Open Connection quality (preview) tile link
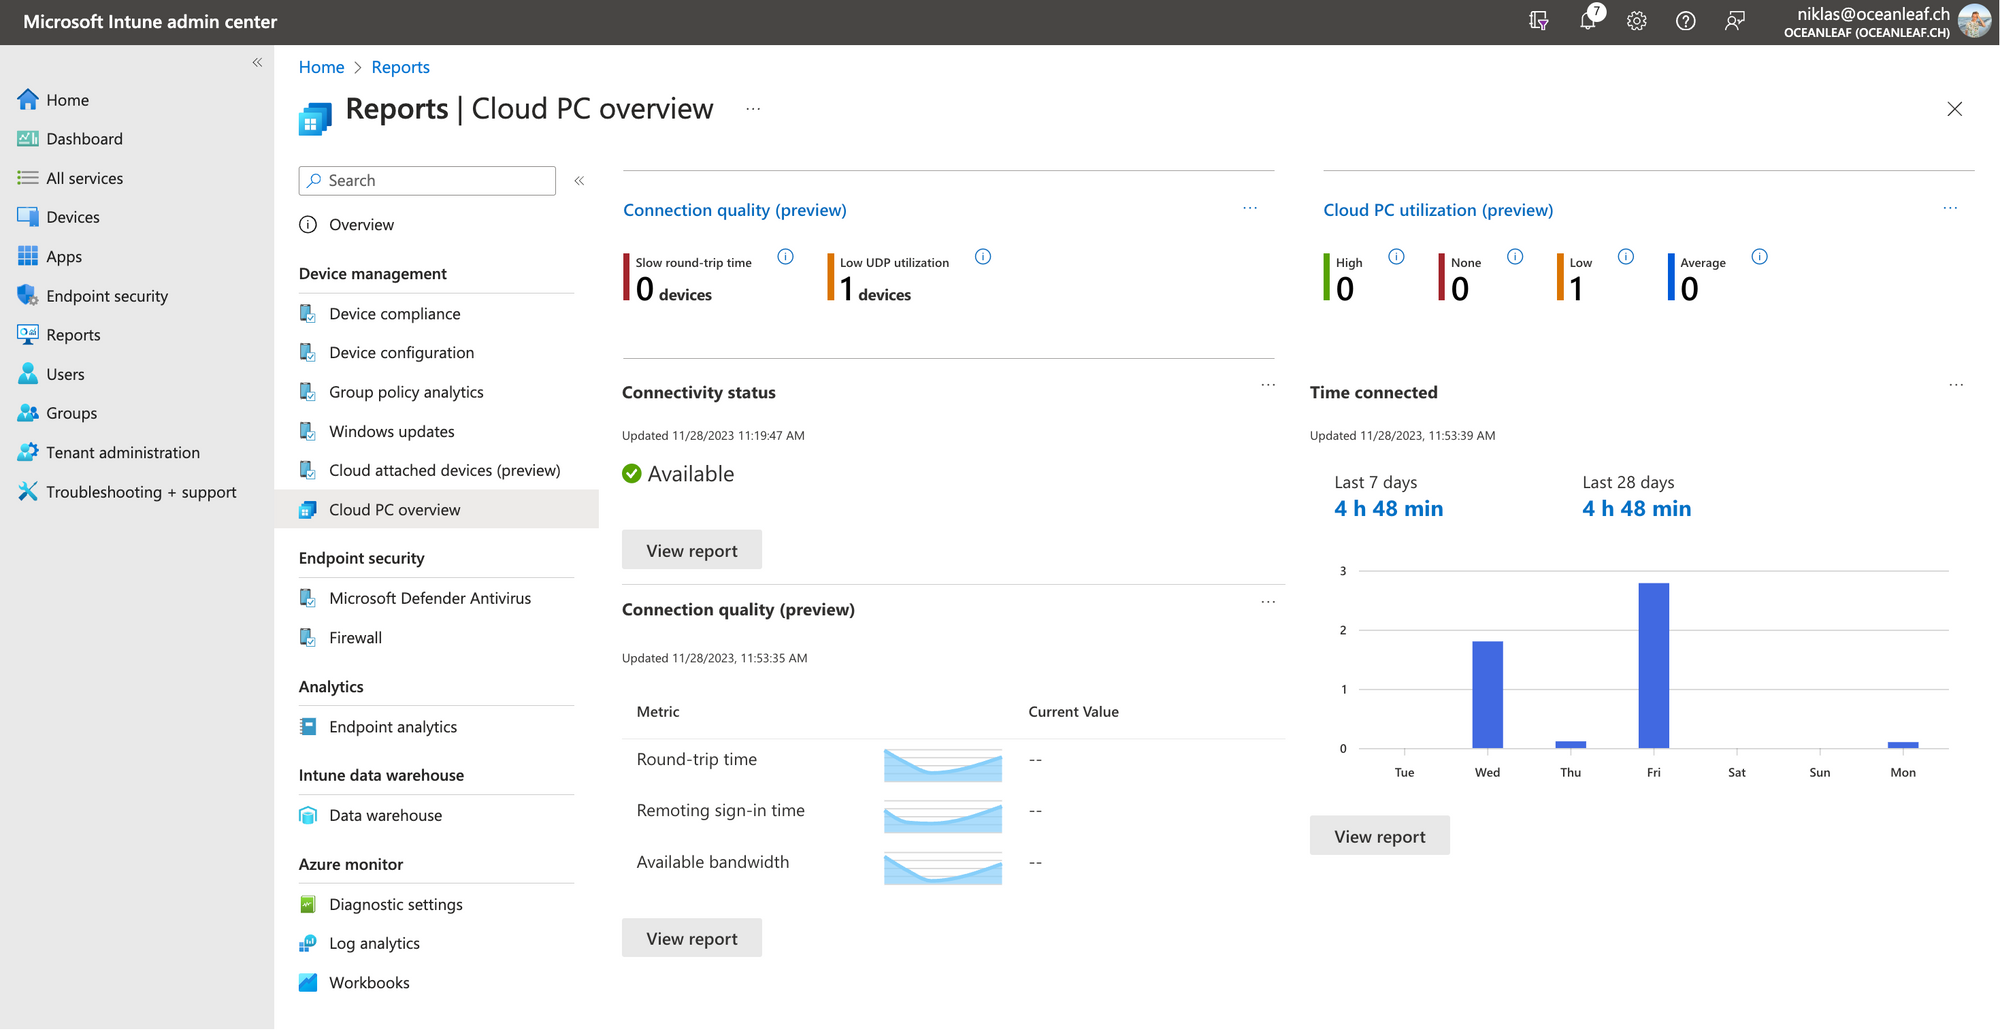Image resolution: width=2000 pixels, height=1030 pixels. [735, 210]
